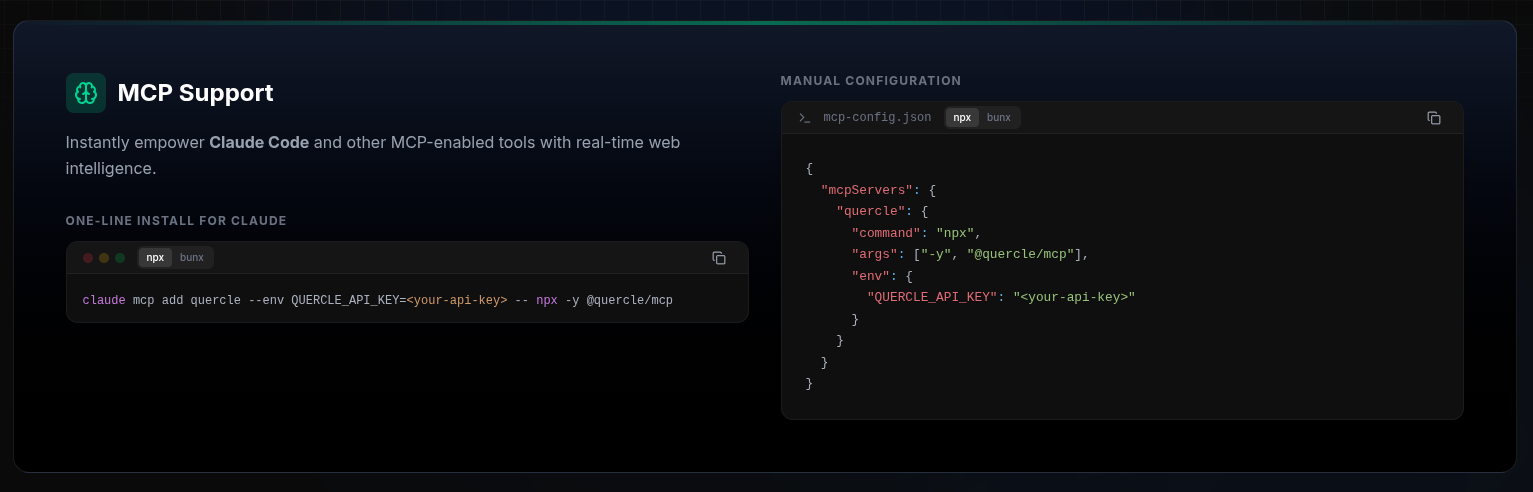The width and height of the screenshot is (1533, 492).
Task: Click the "@quercle/mcp" value in the JSON
Action: [1020, 255]
